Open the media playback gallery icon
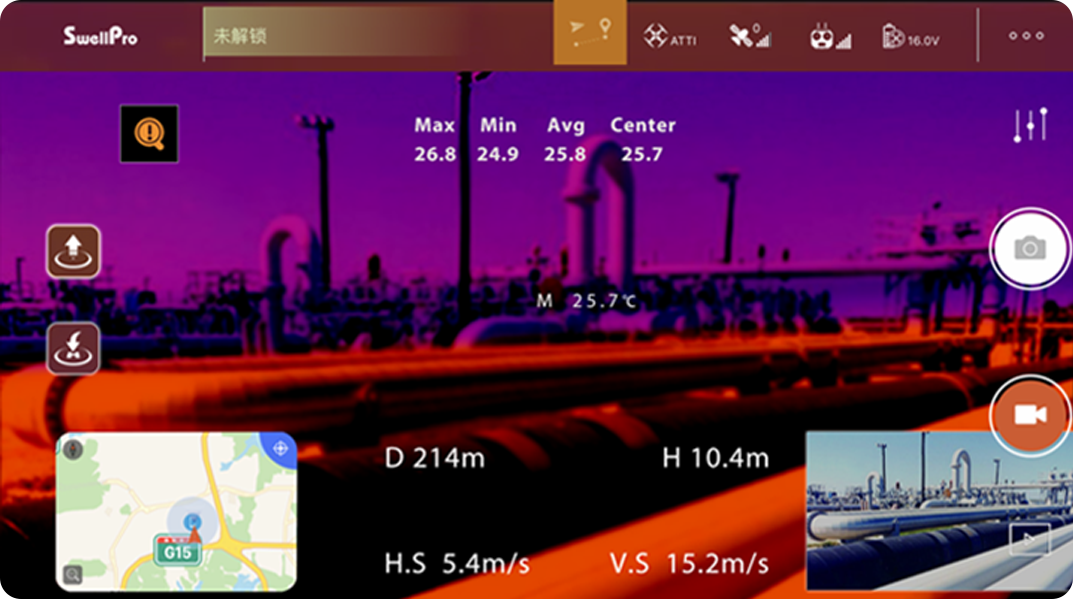 pos(1029,540)
